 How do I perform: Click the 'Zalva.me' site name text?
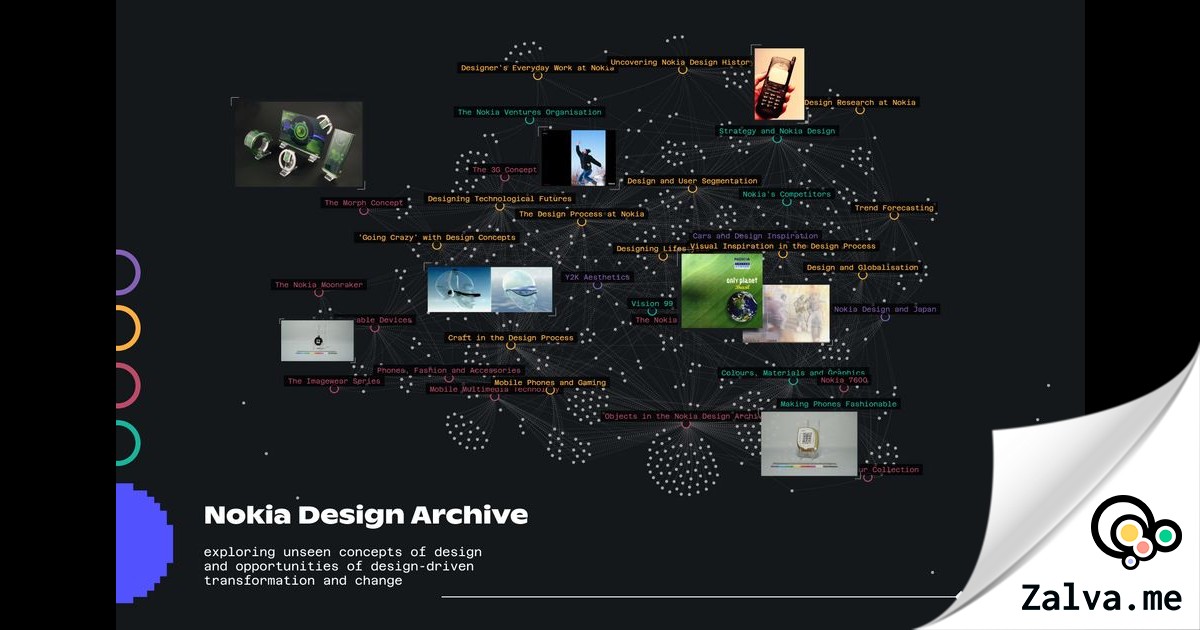(1101, 598)
